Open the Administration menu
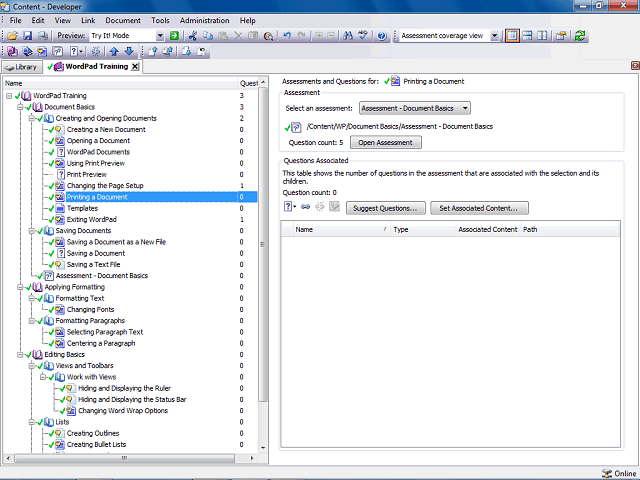The height and width of the screenshot is (480, 640). (x=204, y=20)
